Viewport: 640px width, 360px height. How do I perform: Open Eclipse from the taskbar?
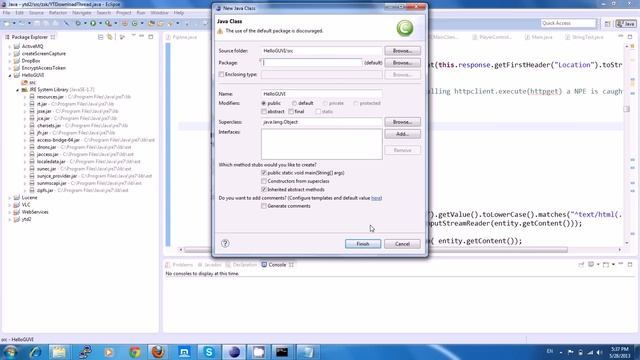click(x=234, y=352)
